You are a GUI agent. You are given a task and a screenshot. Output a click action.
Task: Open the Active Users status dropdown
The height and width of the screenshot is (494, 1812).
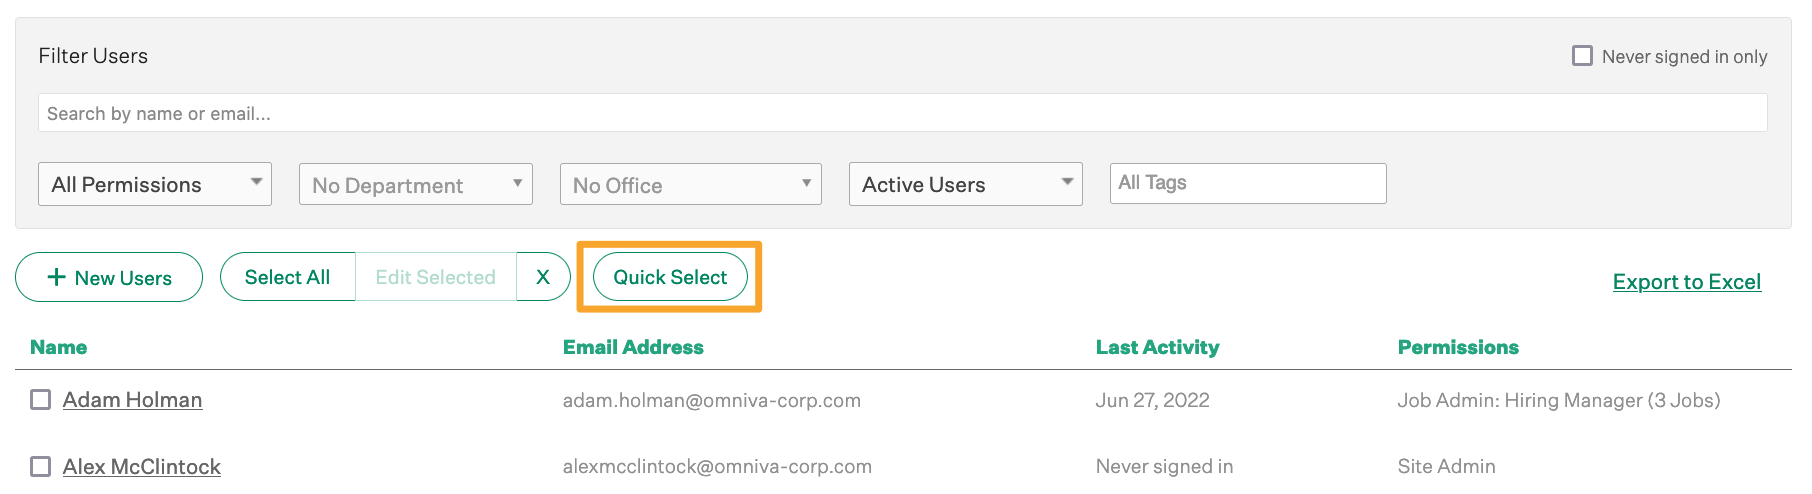965,185
